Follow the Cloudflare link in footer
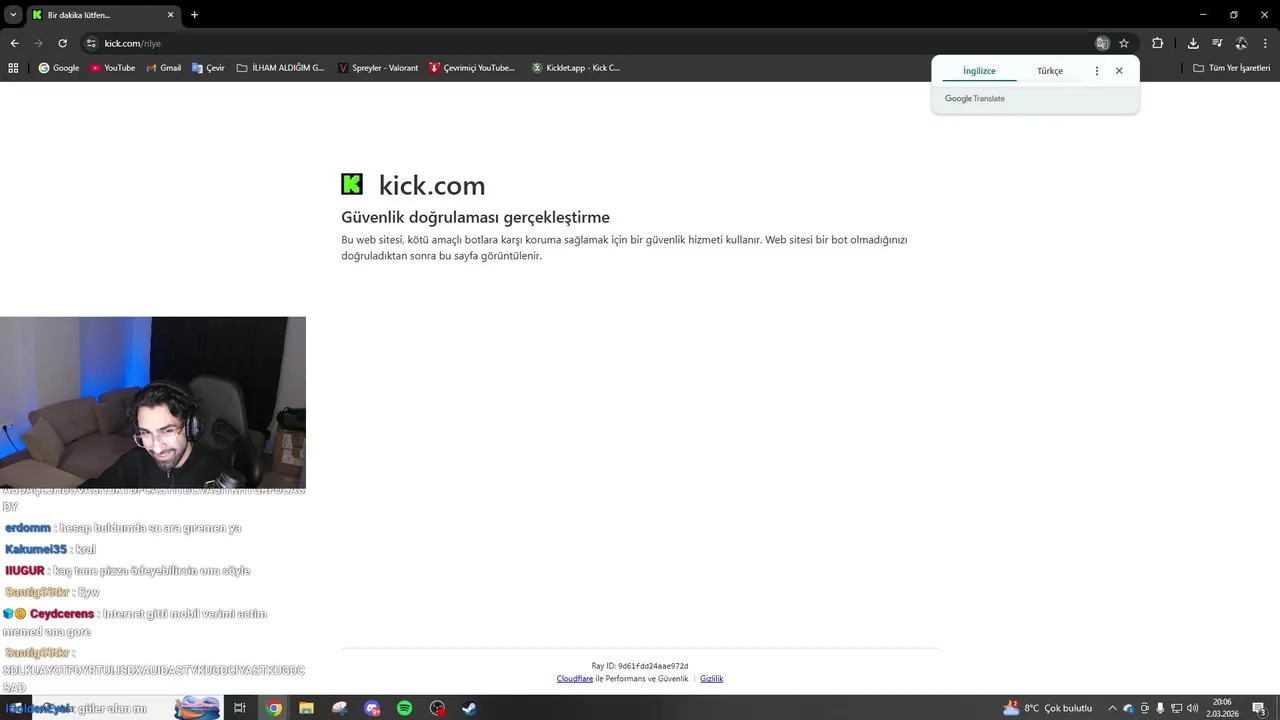Image resolution: width=1280 pixels, height=720 pixels. tap(575, 678)
